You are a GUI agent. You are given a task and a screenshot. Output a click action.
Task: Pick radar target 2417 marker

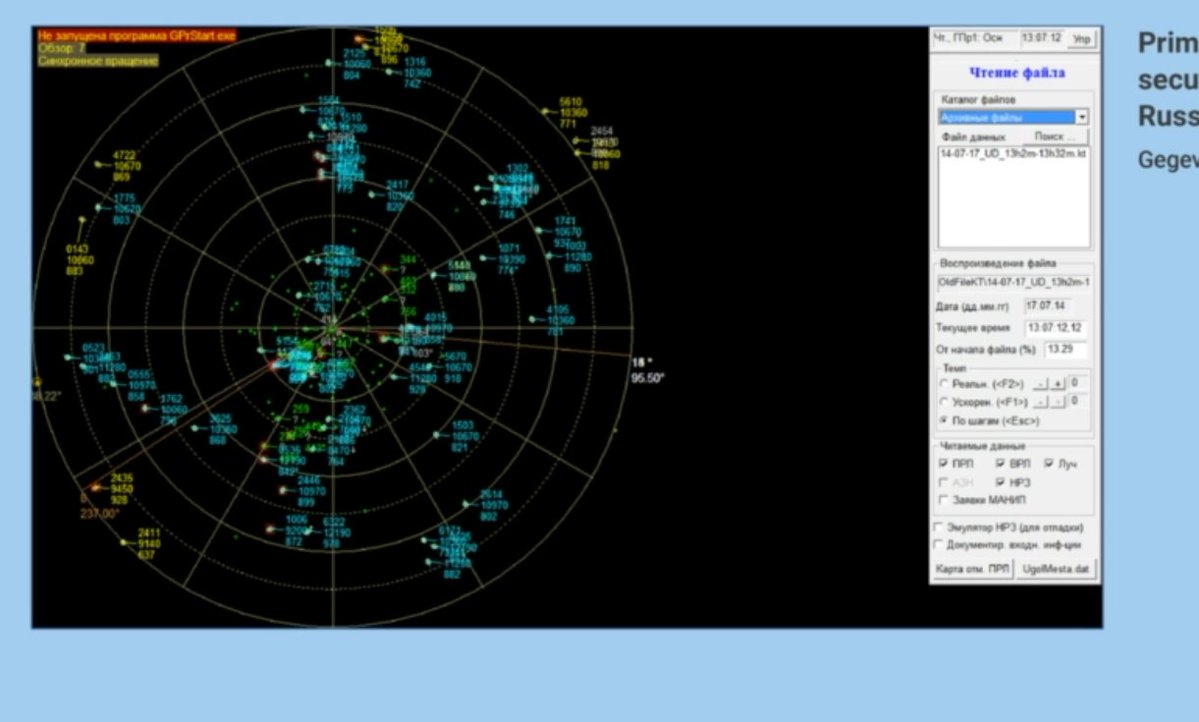[x=371, y=195]
